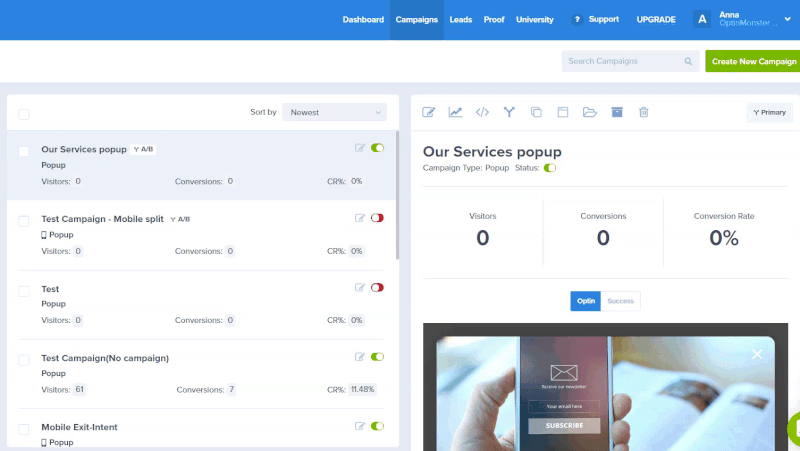Toggle the Mobile Exit-Intent campaign status
800x451 pixels.
378,426
